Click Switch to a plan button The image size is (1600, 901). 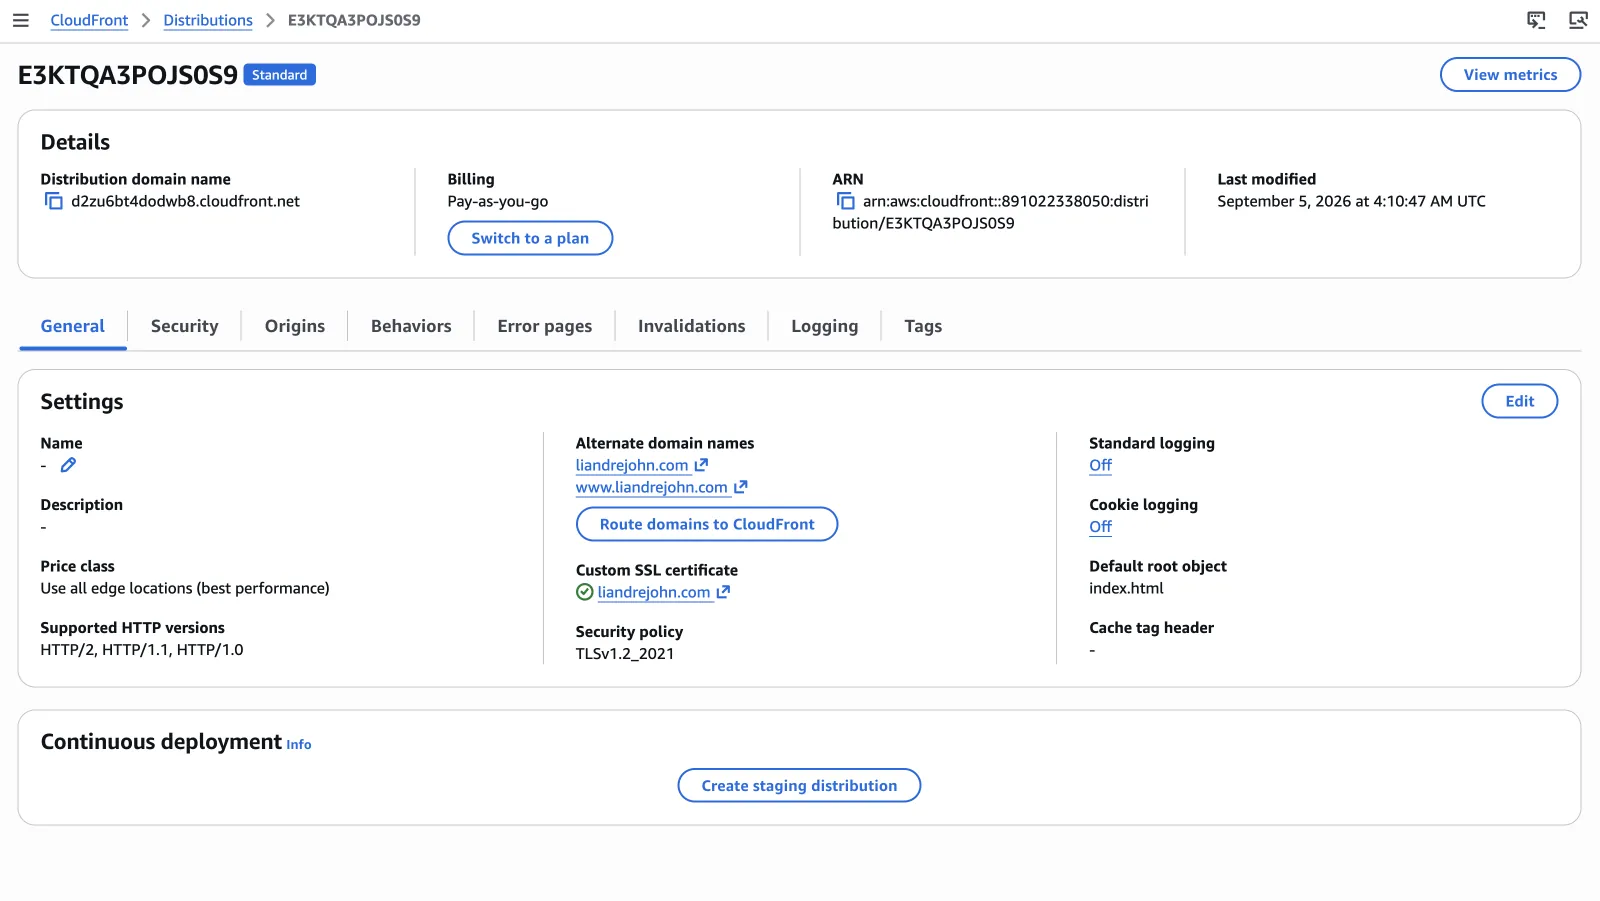530,238
